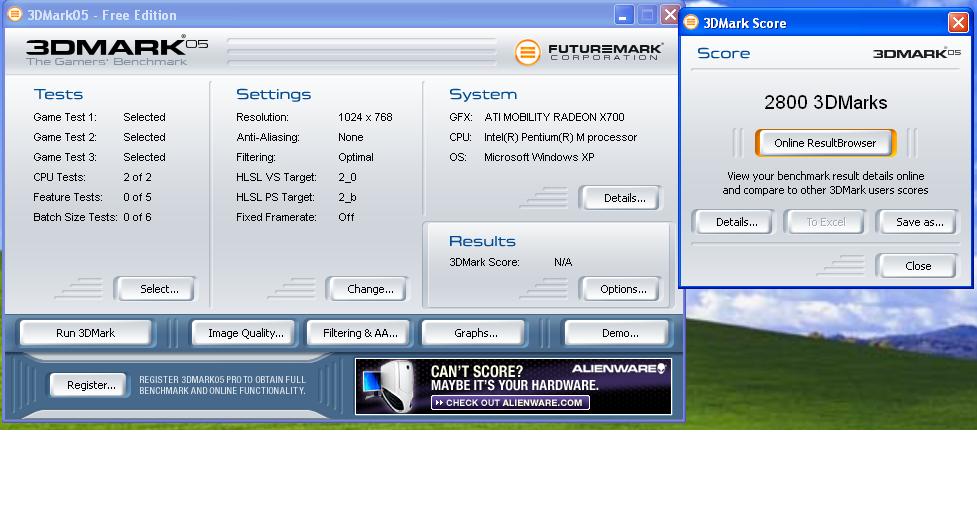
Task: Click the Batch Size Tests value 0 of 6
Action: (137, 217)
